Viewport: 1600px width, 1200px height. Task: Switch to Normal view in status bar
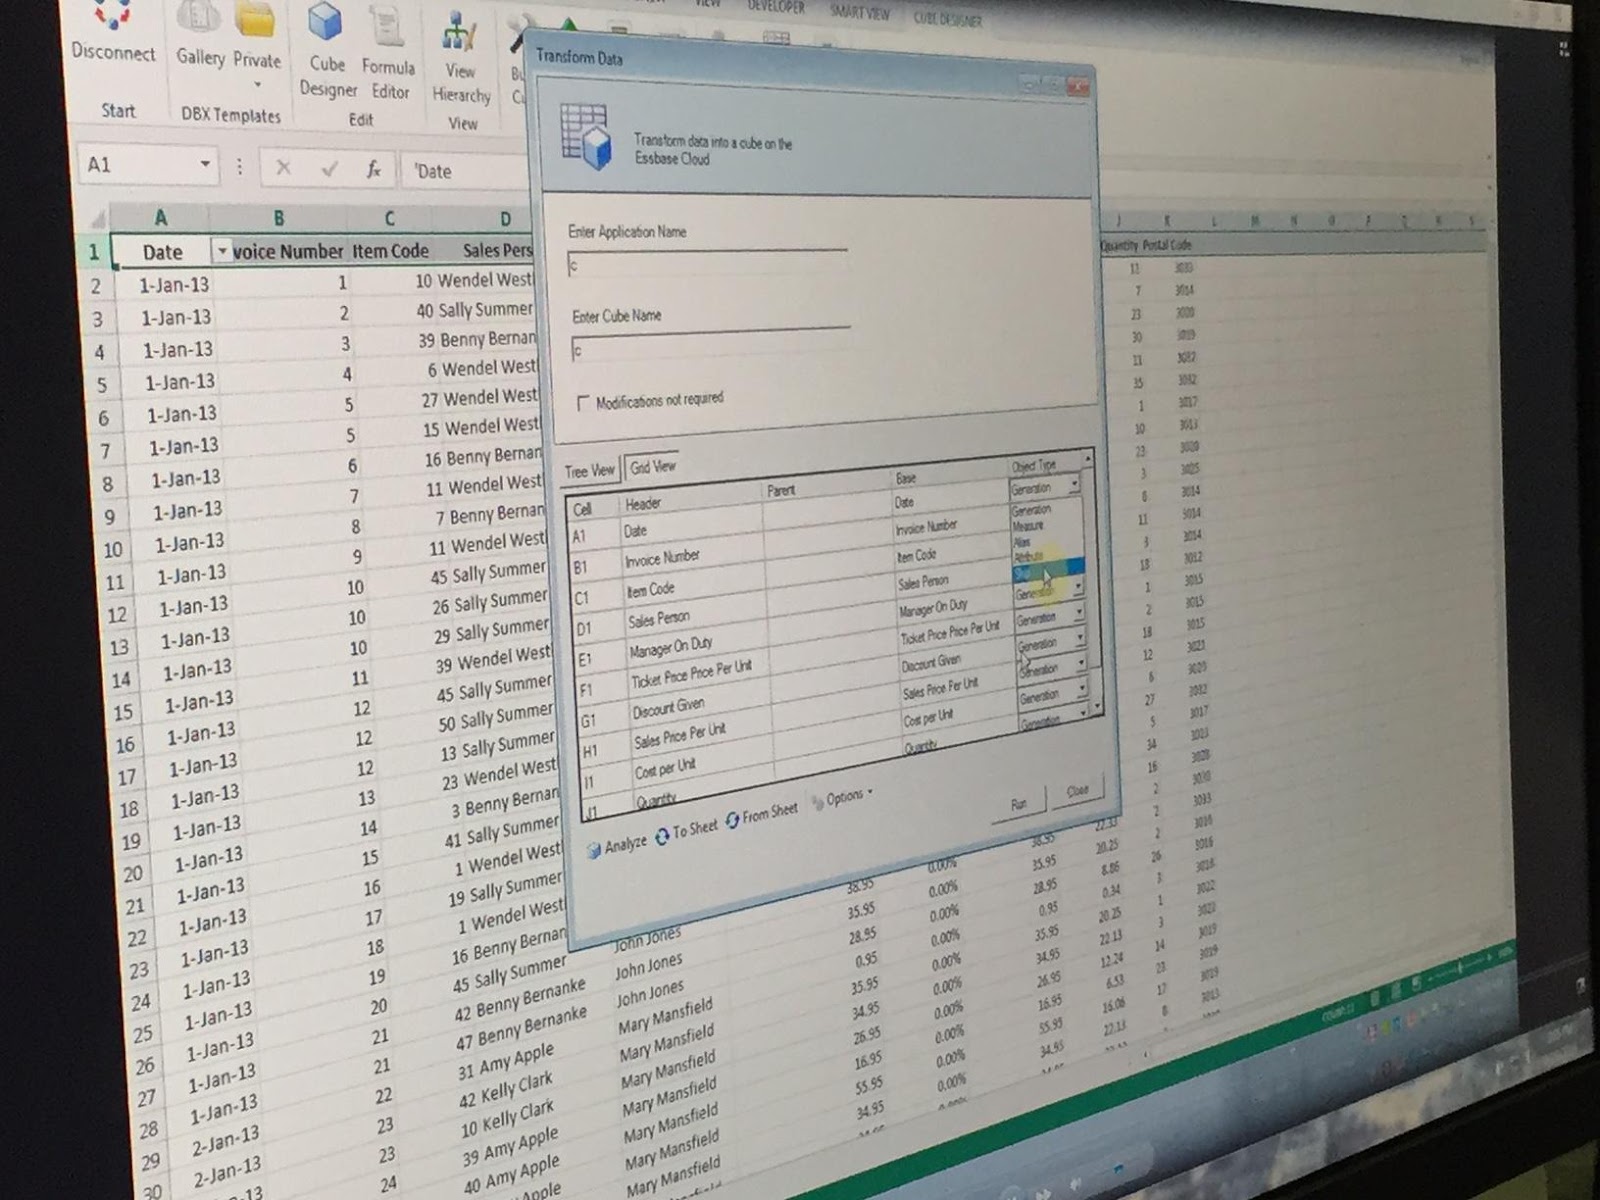coord(1376,998)
